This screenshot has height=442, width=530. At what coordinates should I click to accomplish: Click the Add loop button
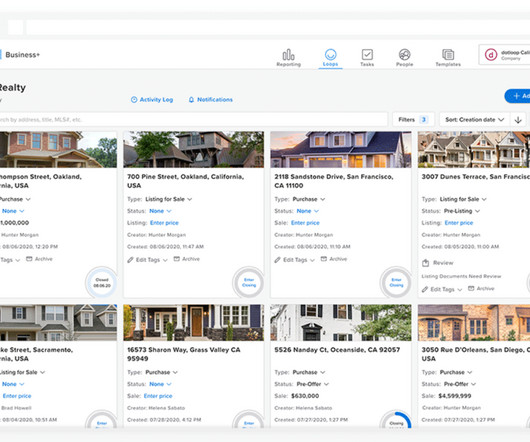pyautogui.click(x=517, y=96)
